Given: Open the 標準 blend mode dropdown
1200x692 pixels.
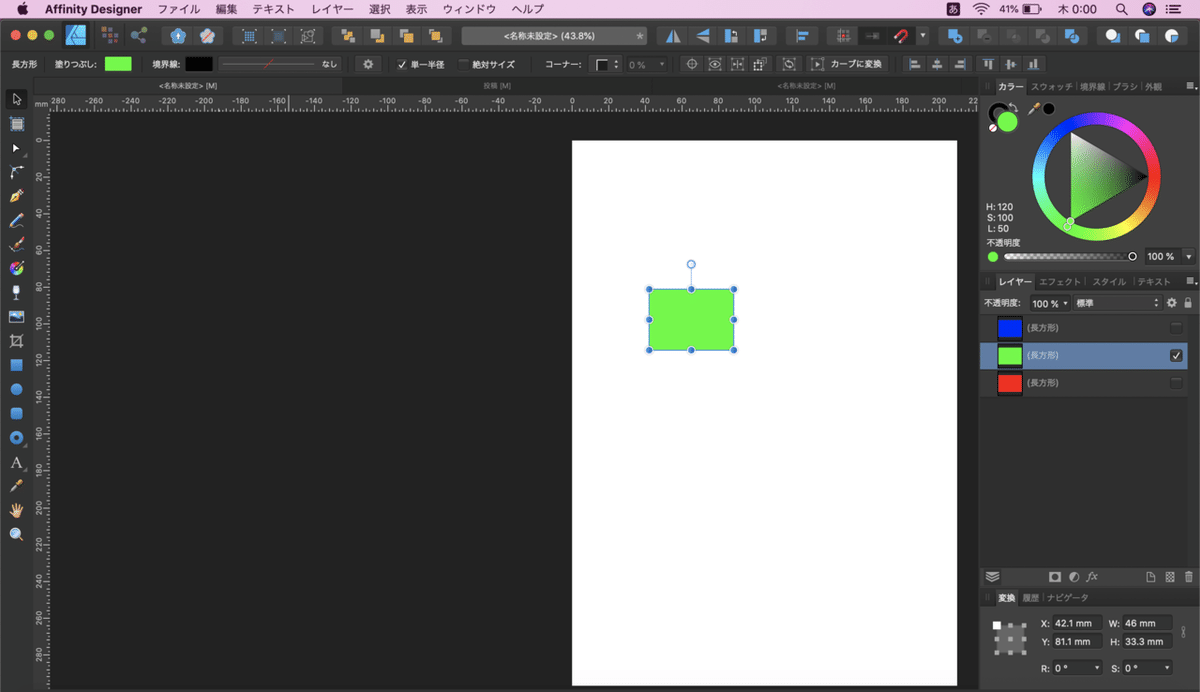Looking at the screenshot, I should click(1118, 303).
